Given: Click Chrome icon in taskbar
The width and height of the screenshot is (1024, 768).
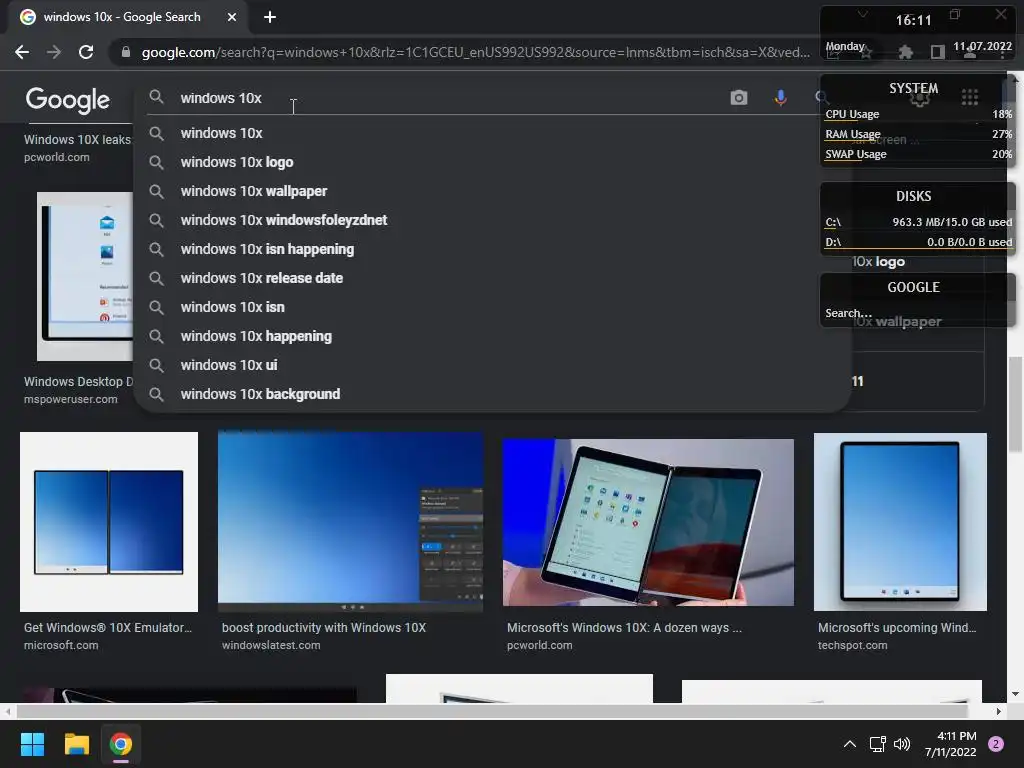Looking at the screenshot, I should click(x=121, y=744).
